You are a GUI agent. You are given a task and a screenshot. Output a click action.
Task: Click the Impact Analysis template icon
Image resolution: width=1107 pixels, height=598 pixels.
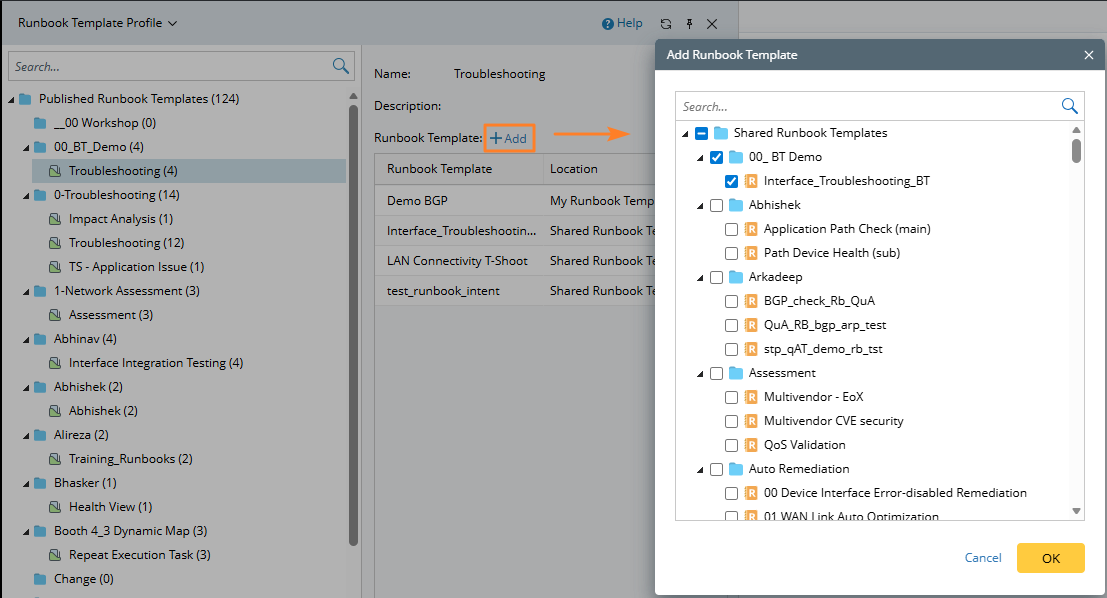[55, 219]
